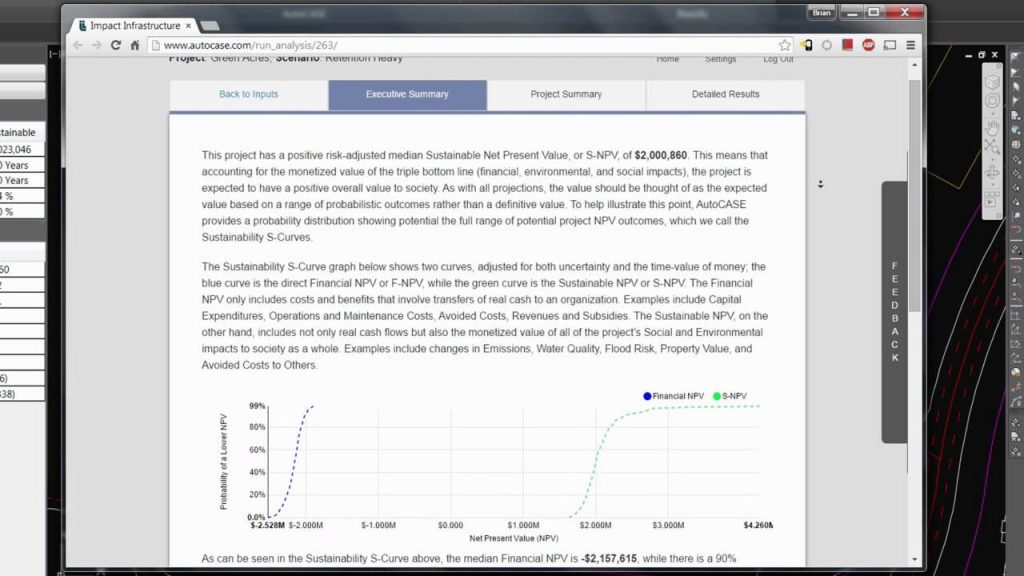Open the Settings link in AutoCASE header
1024x576 pixels.
point(720,59)
